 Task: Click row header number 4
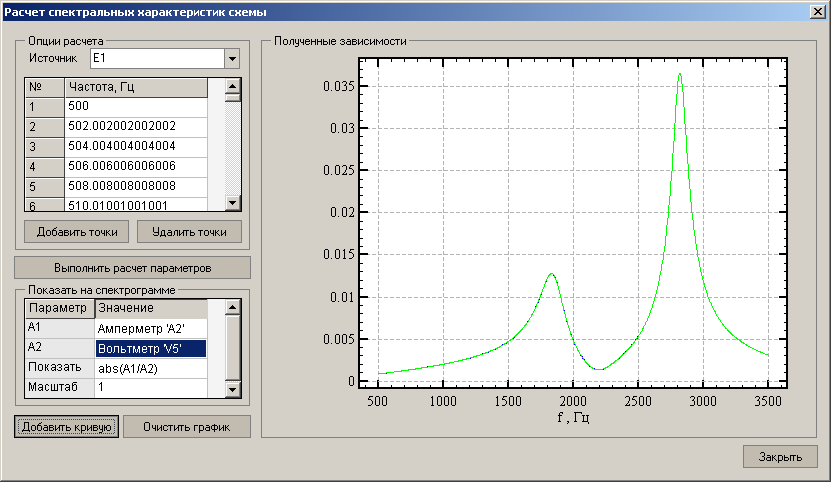pyautogui.click(x=44, y=166)
